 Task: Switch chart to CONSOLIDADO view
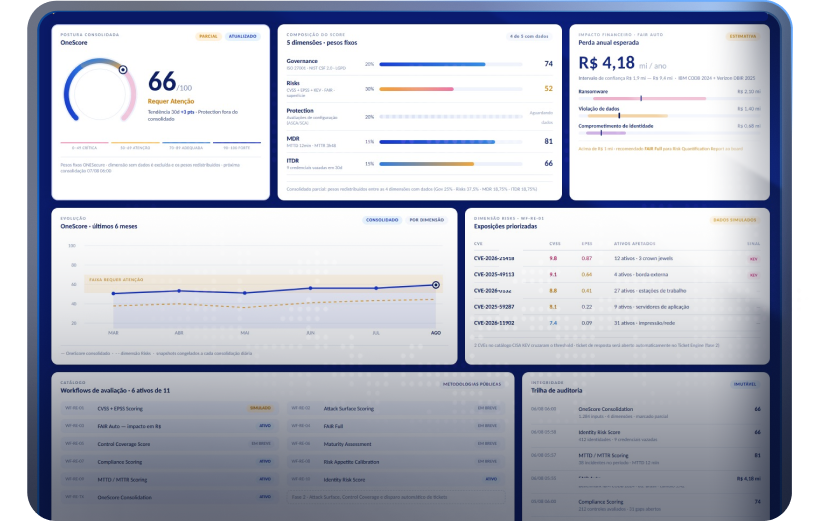pyautogui.click(x=382, y=220)
